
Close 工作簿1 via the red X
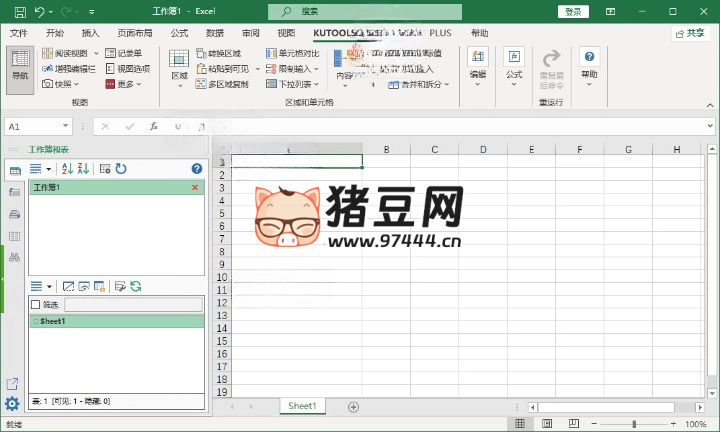coord(195,187)
